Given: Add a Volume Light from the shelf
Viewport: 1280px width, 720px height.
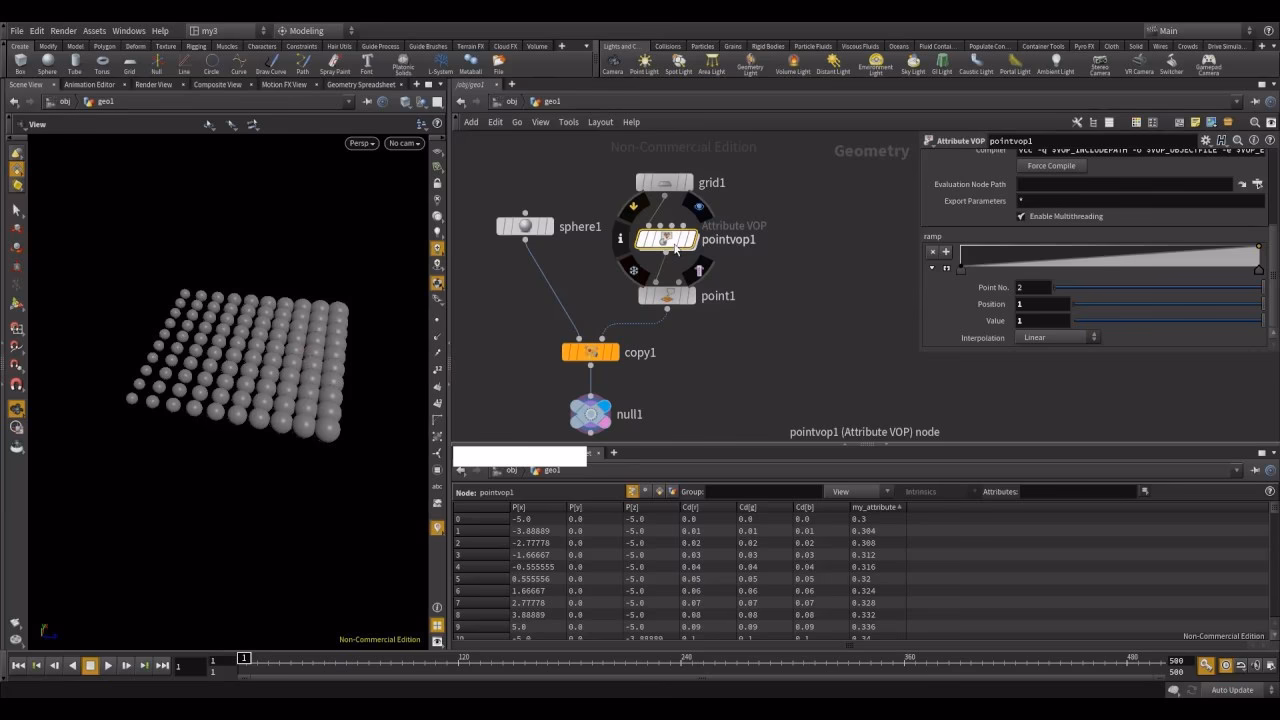Looking at the screenshot, I should coord(793,64).
